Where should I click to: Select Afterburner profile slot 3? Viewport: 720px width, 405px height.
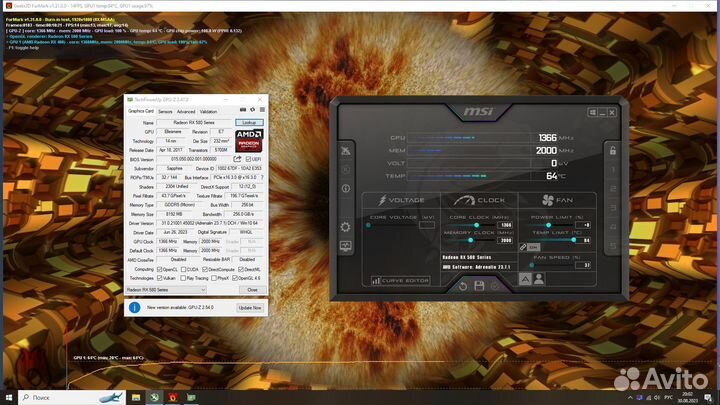(613, 208)
